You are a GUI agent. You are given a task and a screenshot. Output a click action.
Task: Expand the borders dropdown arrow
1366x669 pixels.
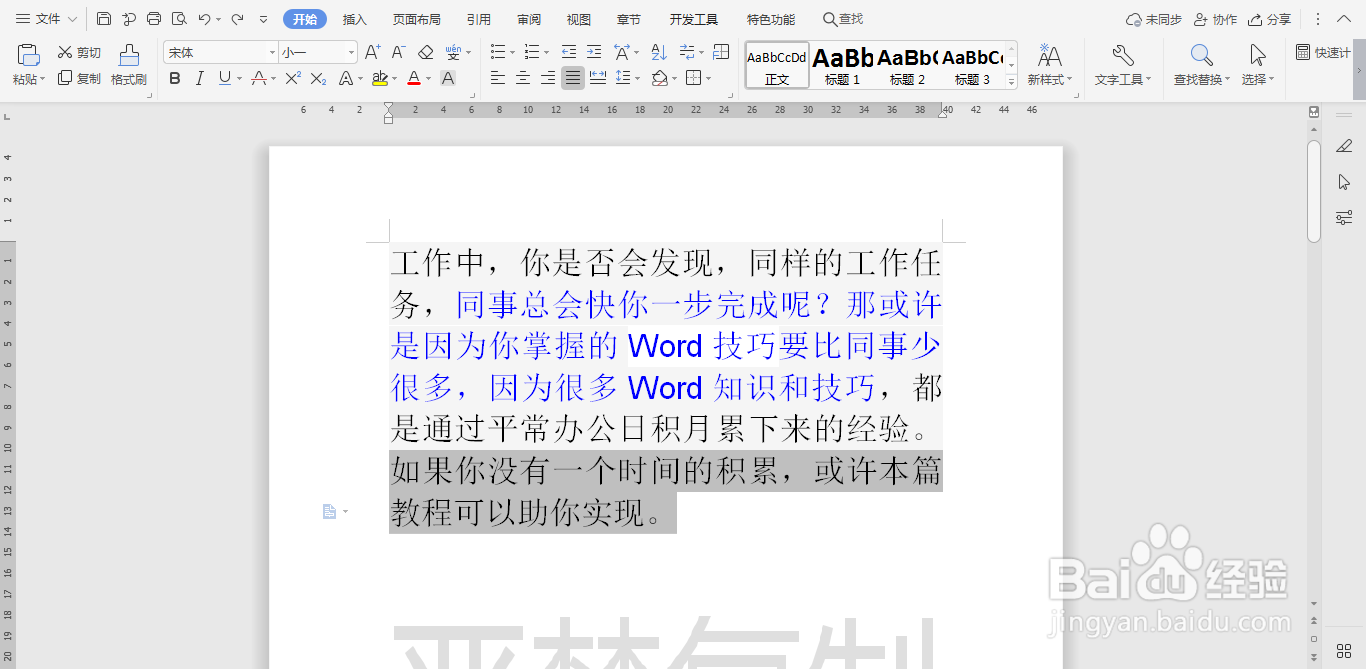(x=709, y=78)
